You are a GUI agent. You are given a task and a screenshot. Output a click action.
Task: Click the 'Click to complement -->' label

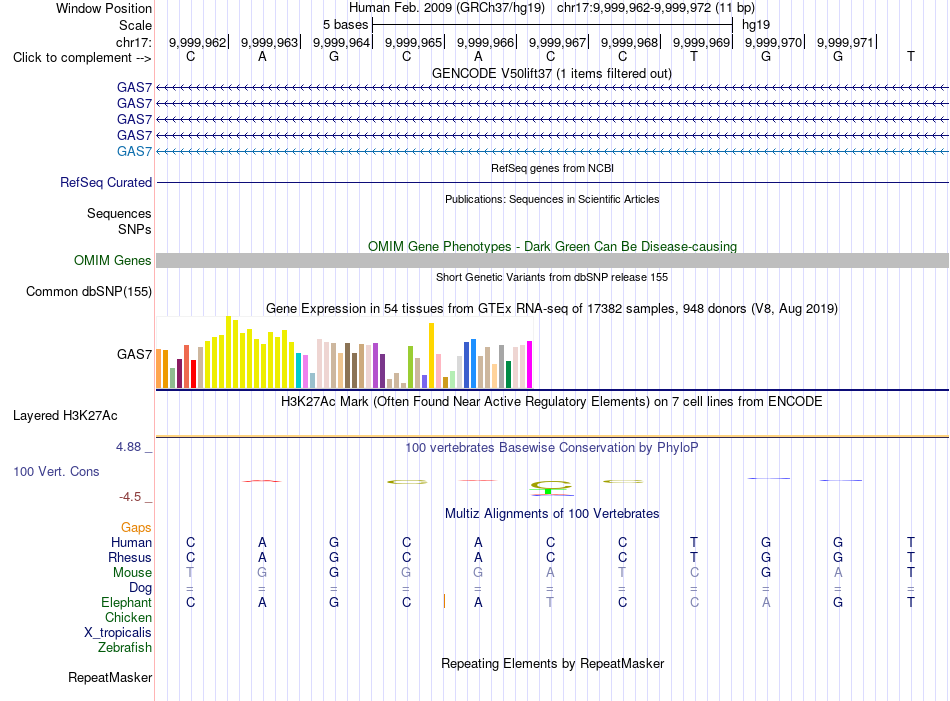82,58
